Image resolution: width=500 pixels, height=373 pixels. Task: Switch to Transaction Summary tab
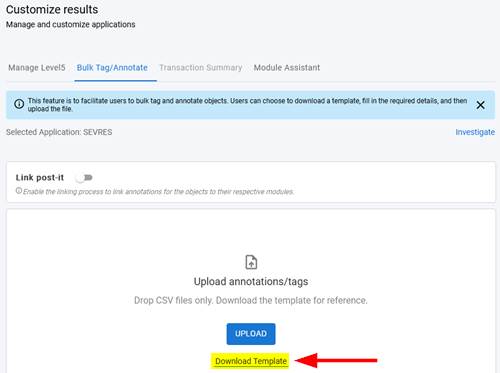201,68
